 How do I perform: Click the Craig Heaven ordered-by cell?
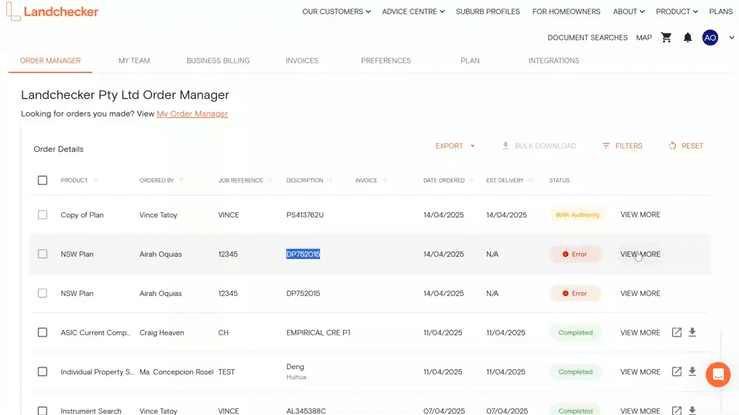[x=162, y=332]
